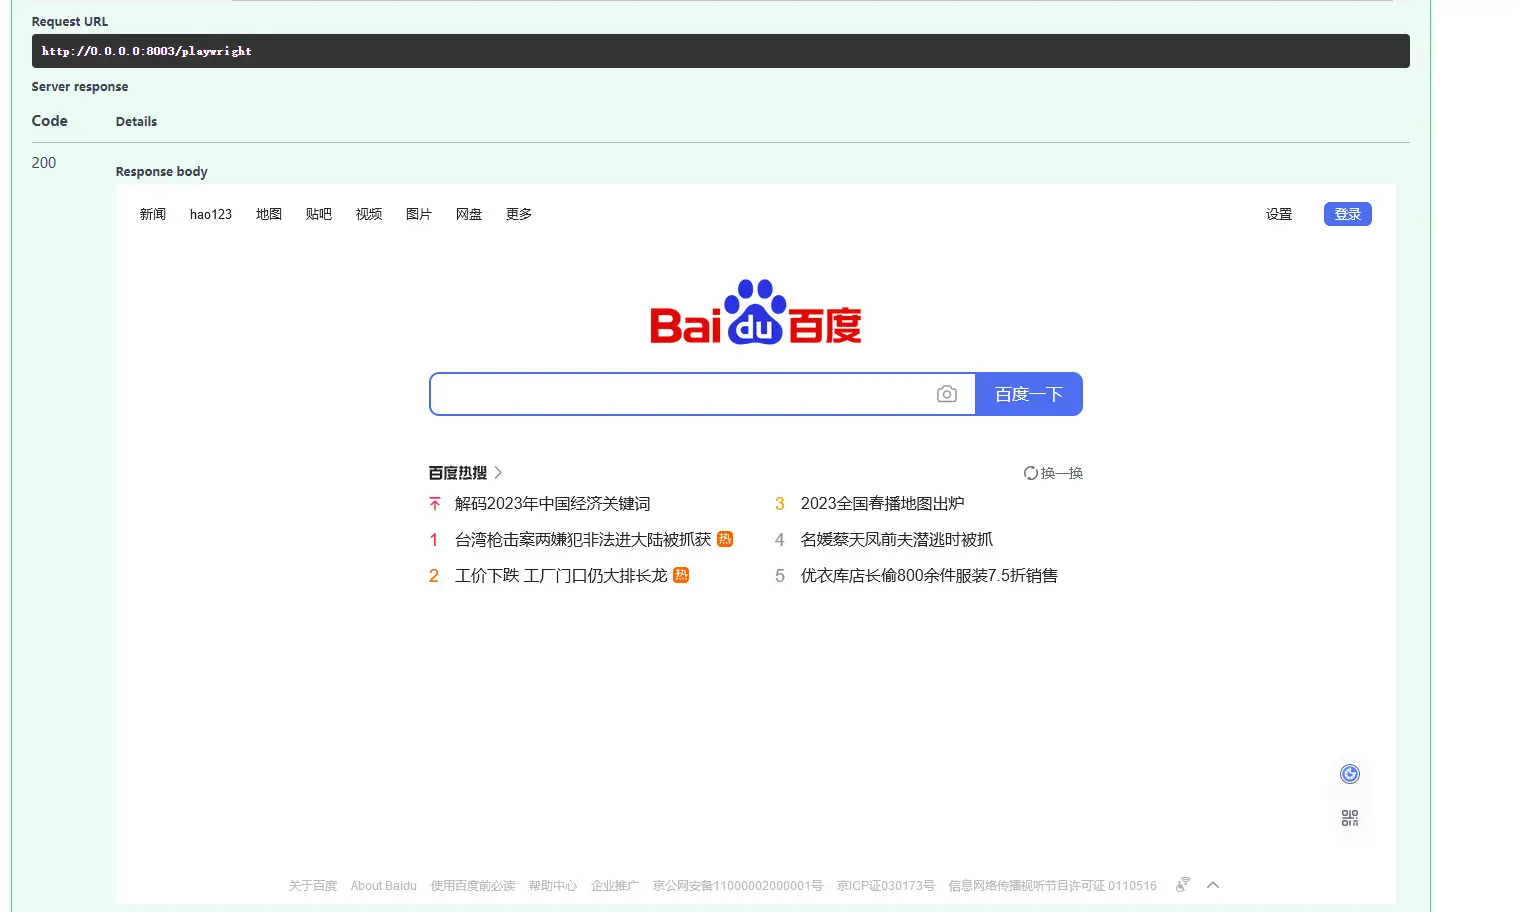Click the hot badge after 台湾枪击案 headline
The width and height of the screenshot is (1523, 912).
coord(725,539)
